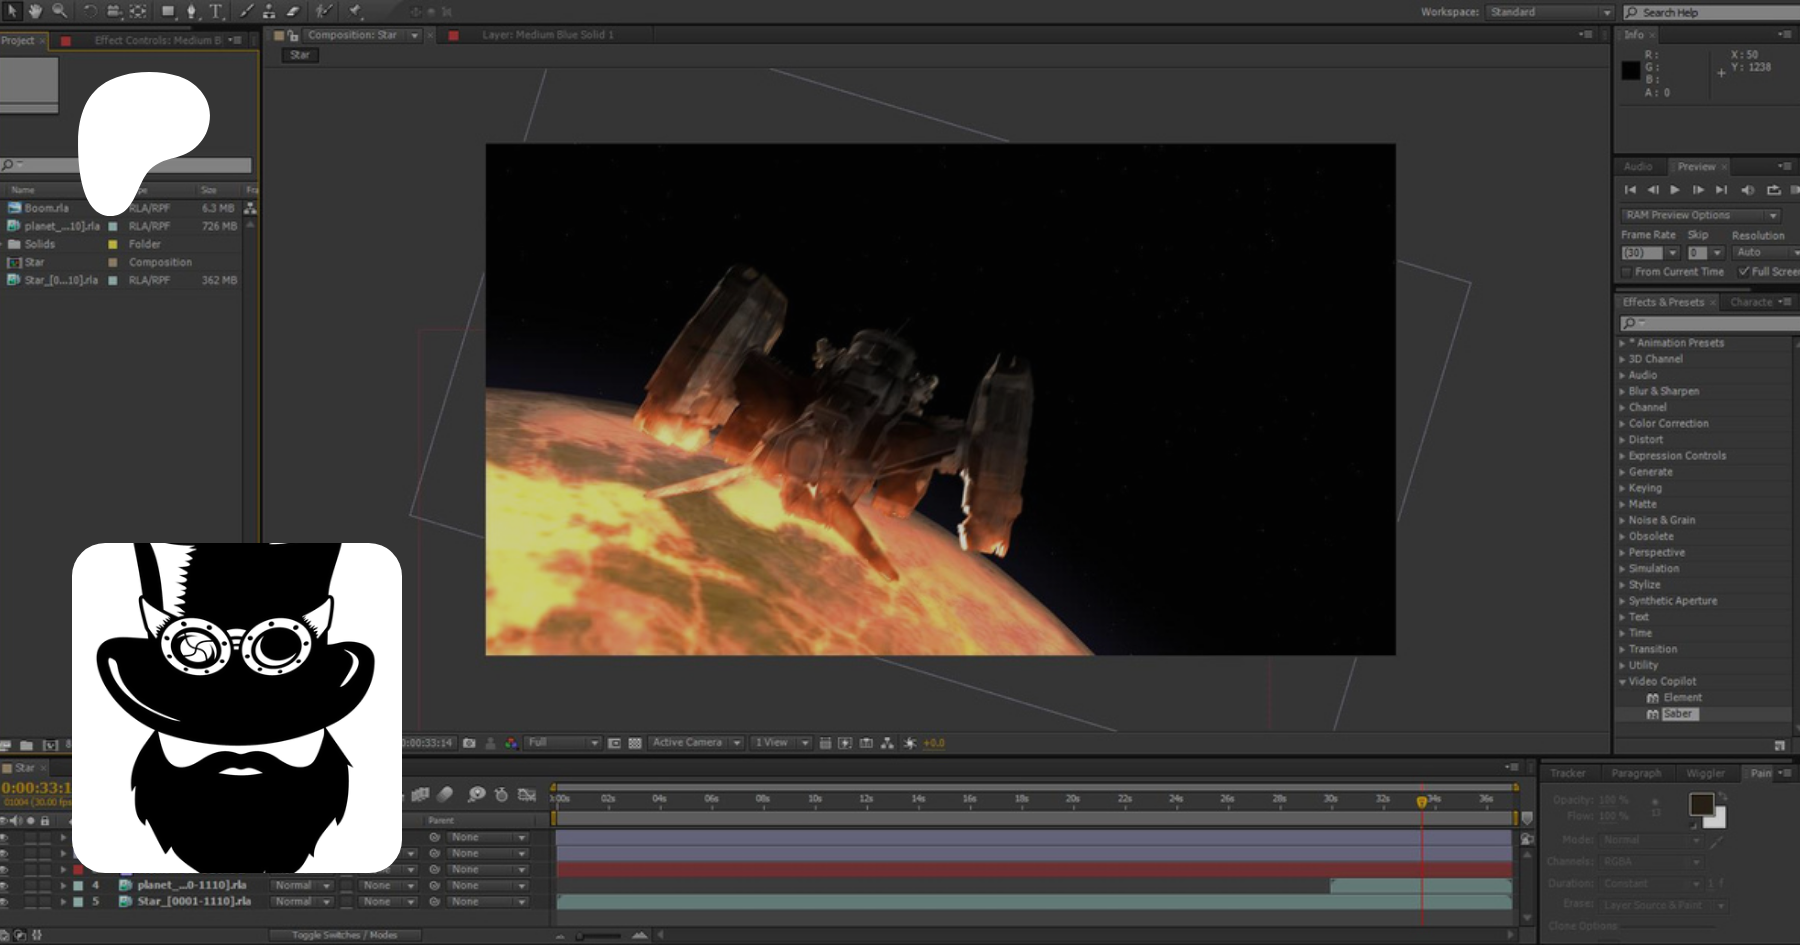Expand the Color Correction effects category
1800x945 pixels.
(1623, 424)
